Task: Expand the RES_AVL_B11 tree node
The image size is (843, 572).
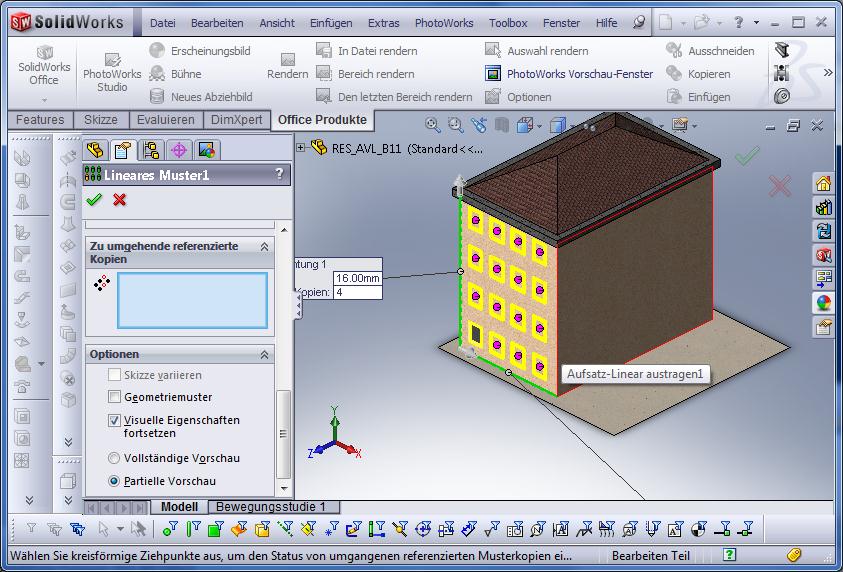Action: tap(301, 148)
